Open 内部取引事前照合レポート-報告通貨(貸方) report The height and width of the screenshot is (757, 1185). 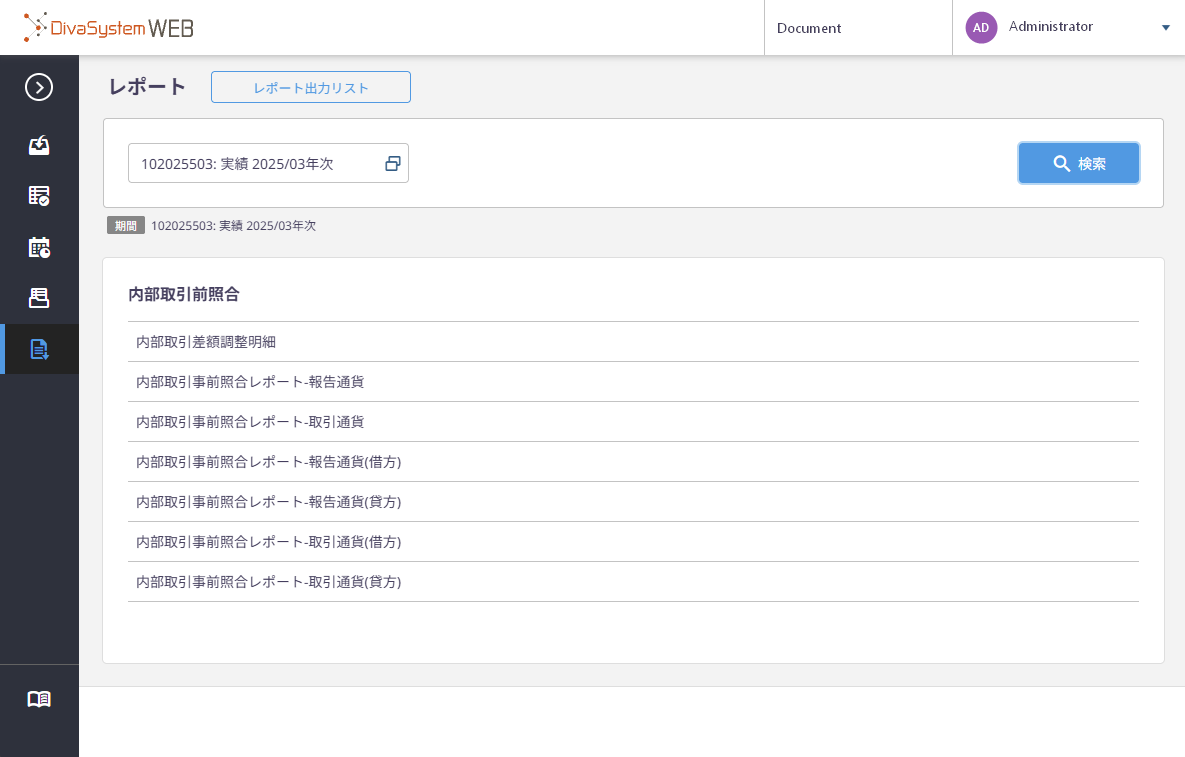coord(633,502)
